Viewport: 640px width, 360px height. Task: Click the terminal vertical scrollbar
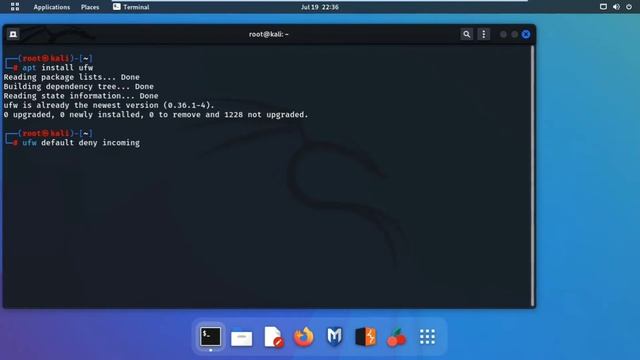[x=532, y=176]
